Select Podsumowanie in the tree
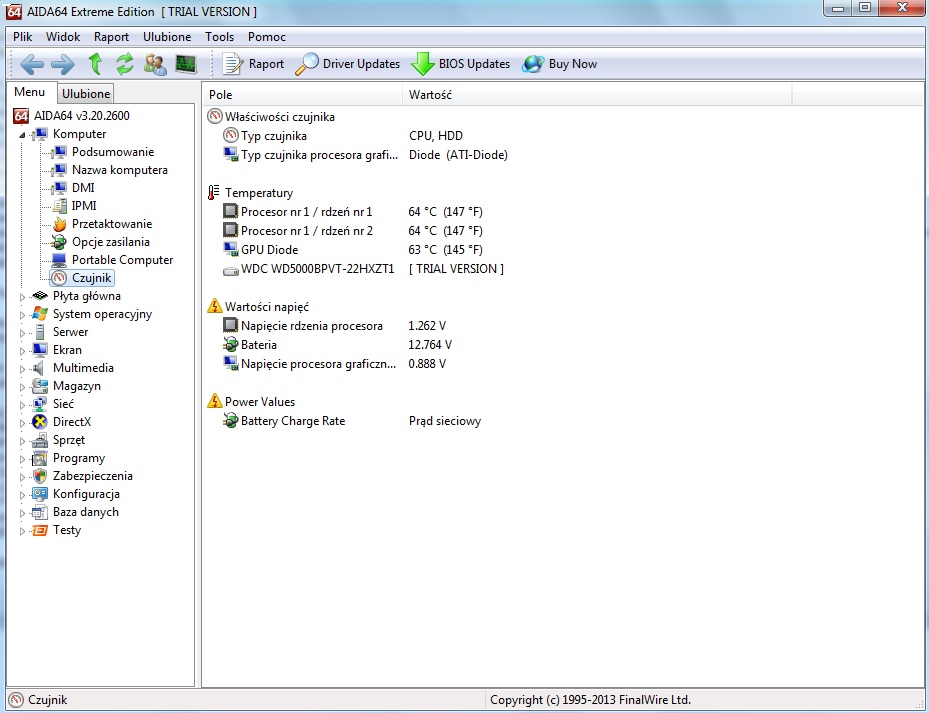 [113, 152]
